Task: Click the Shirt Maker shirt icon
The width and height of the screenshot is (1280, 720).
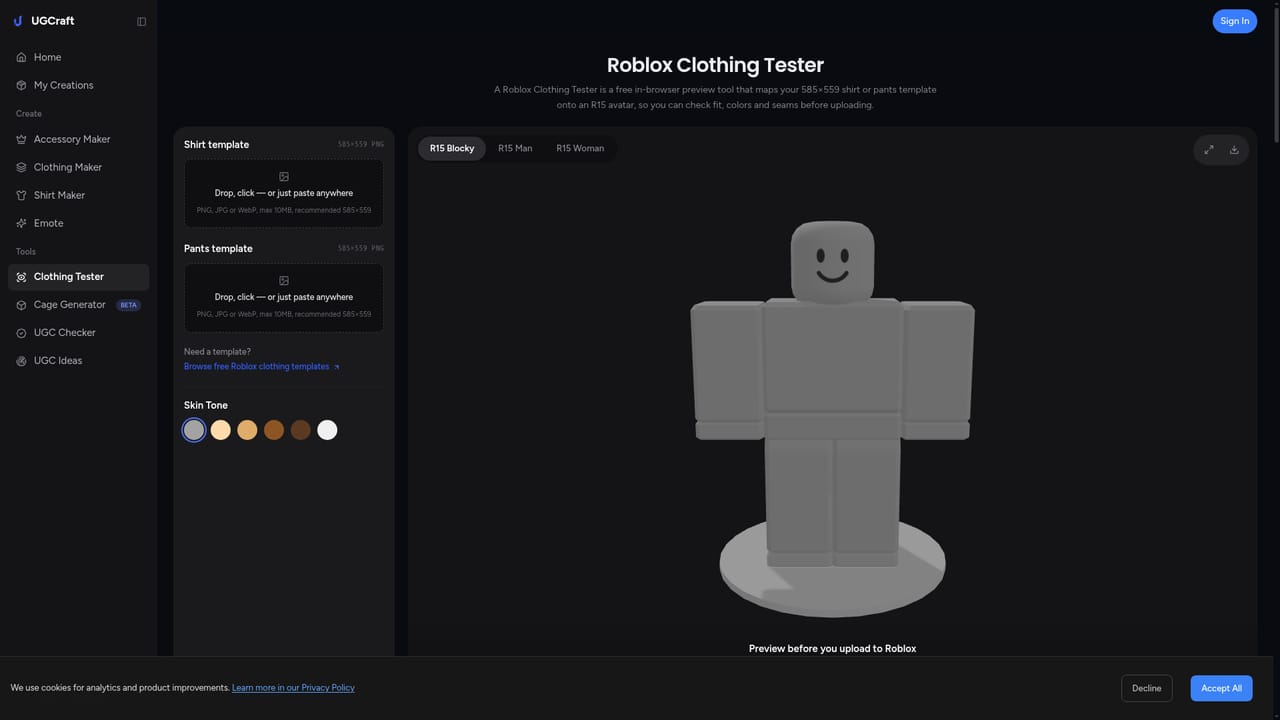Action: (21, 195)
